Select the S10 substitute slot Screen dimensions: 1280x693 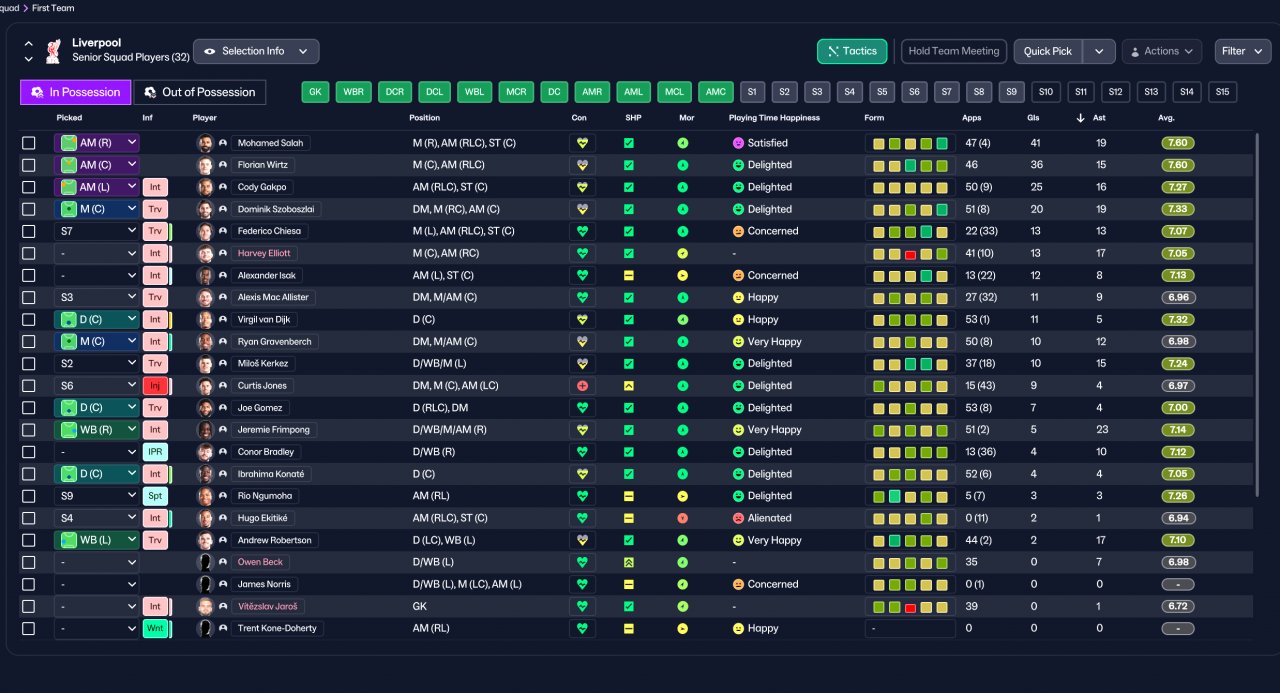pos(1046,92)
